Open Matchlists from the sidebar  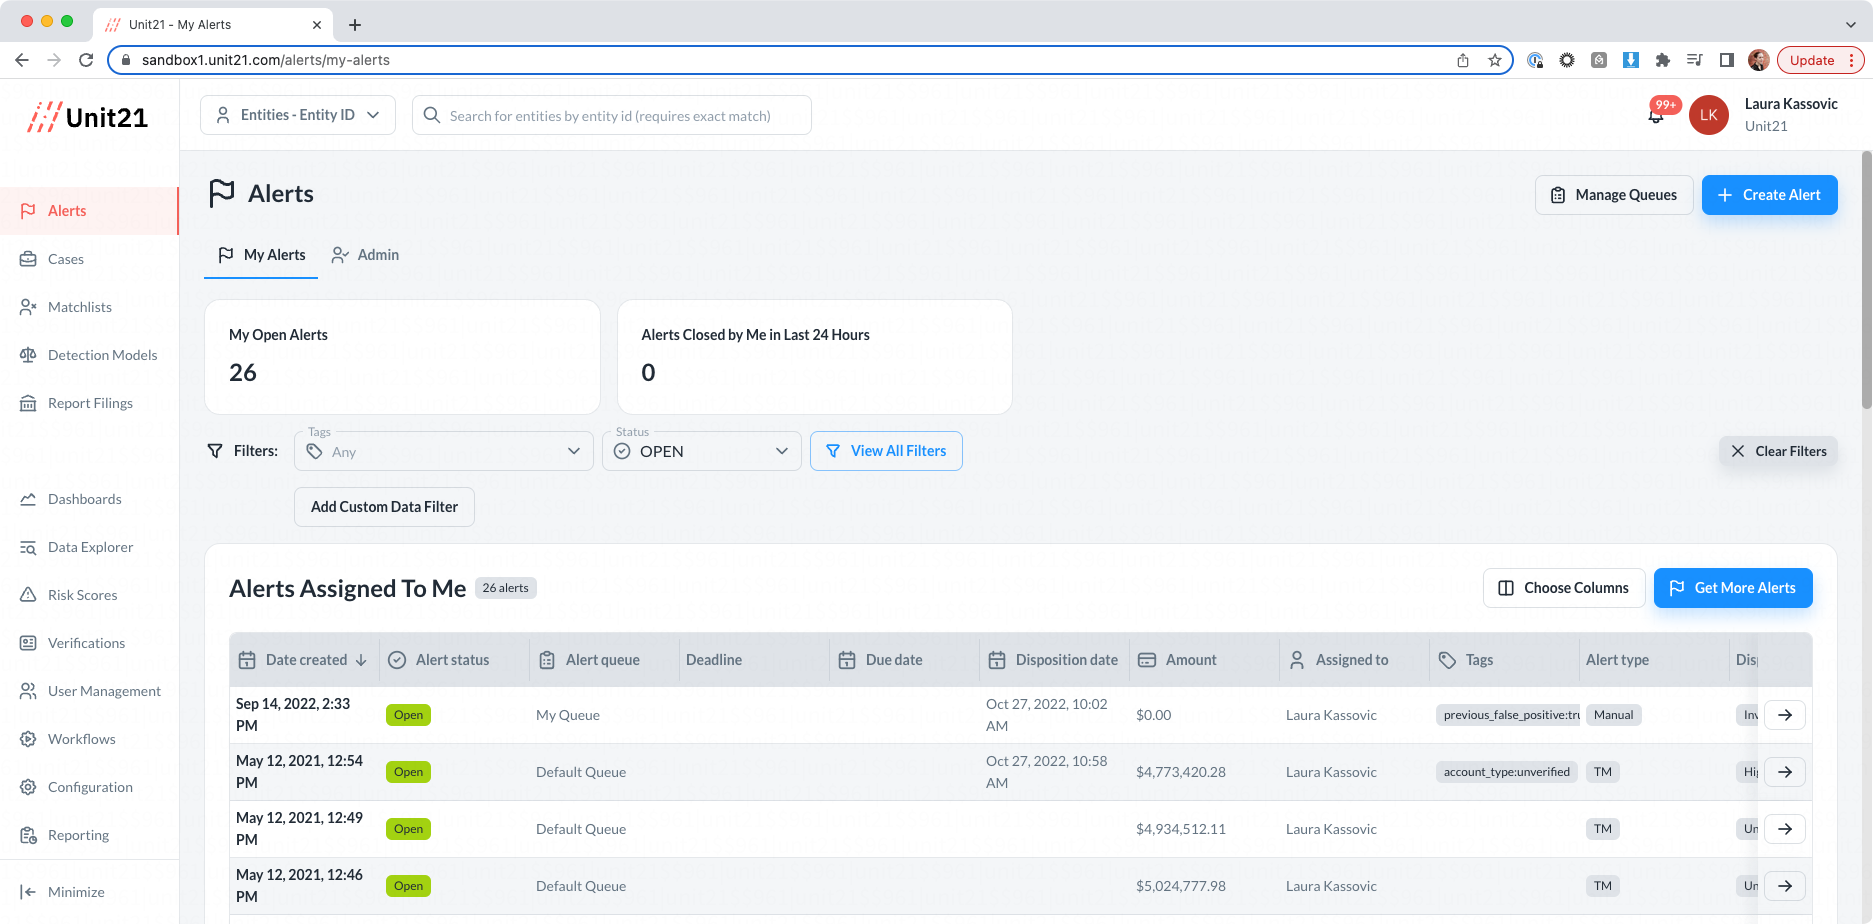89,307
